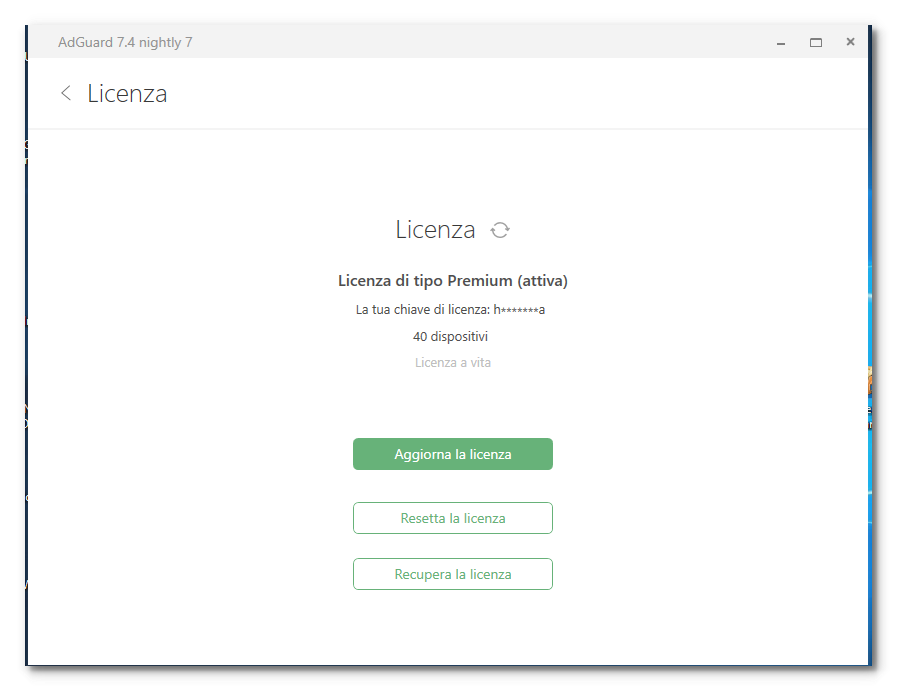The height and width of the screenshot is (691, 897).
Task: Refresh license status with the circular arrows icon
Action: point(500,230)
